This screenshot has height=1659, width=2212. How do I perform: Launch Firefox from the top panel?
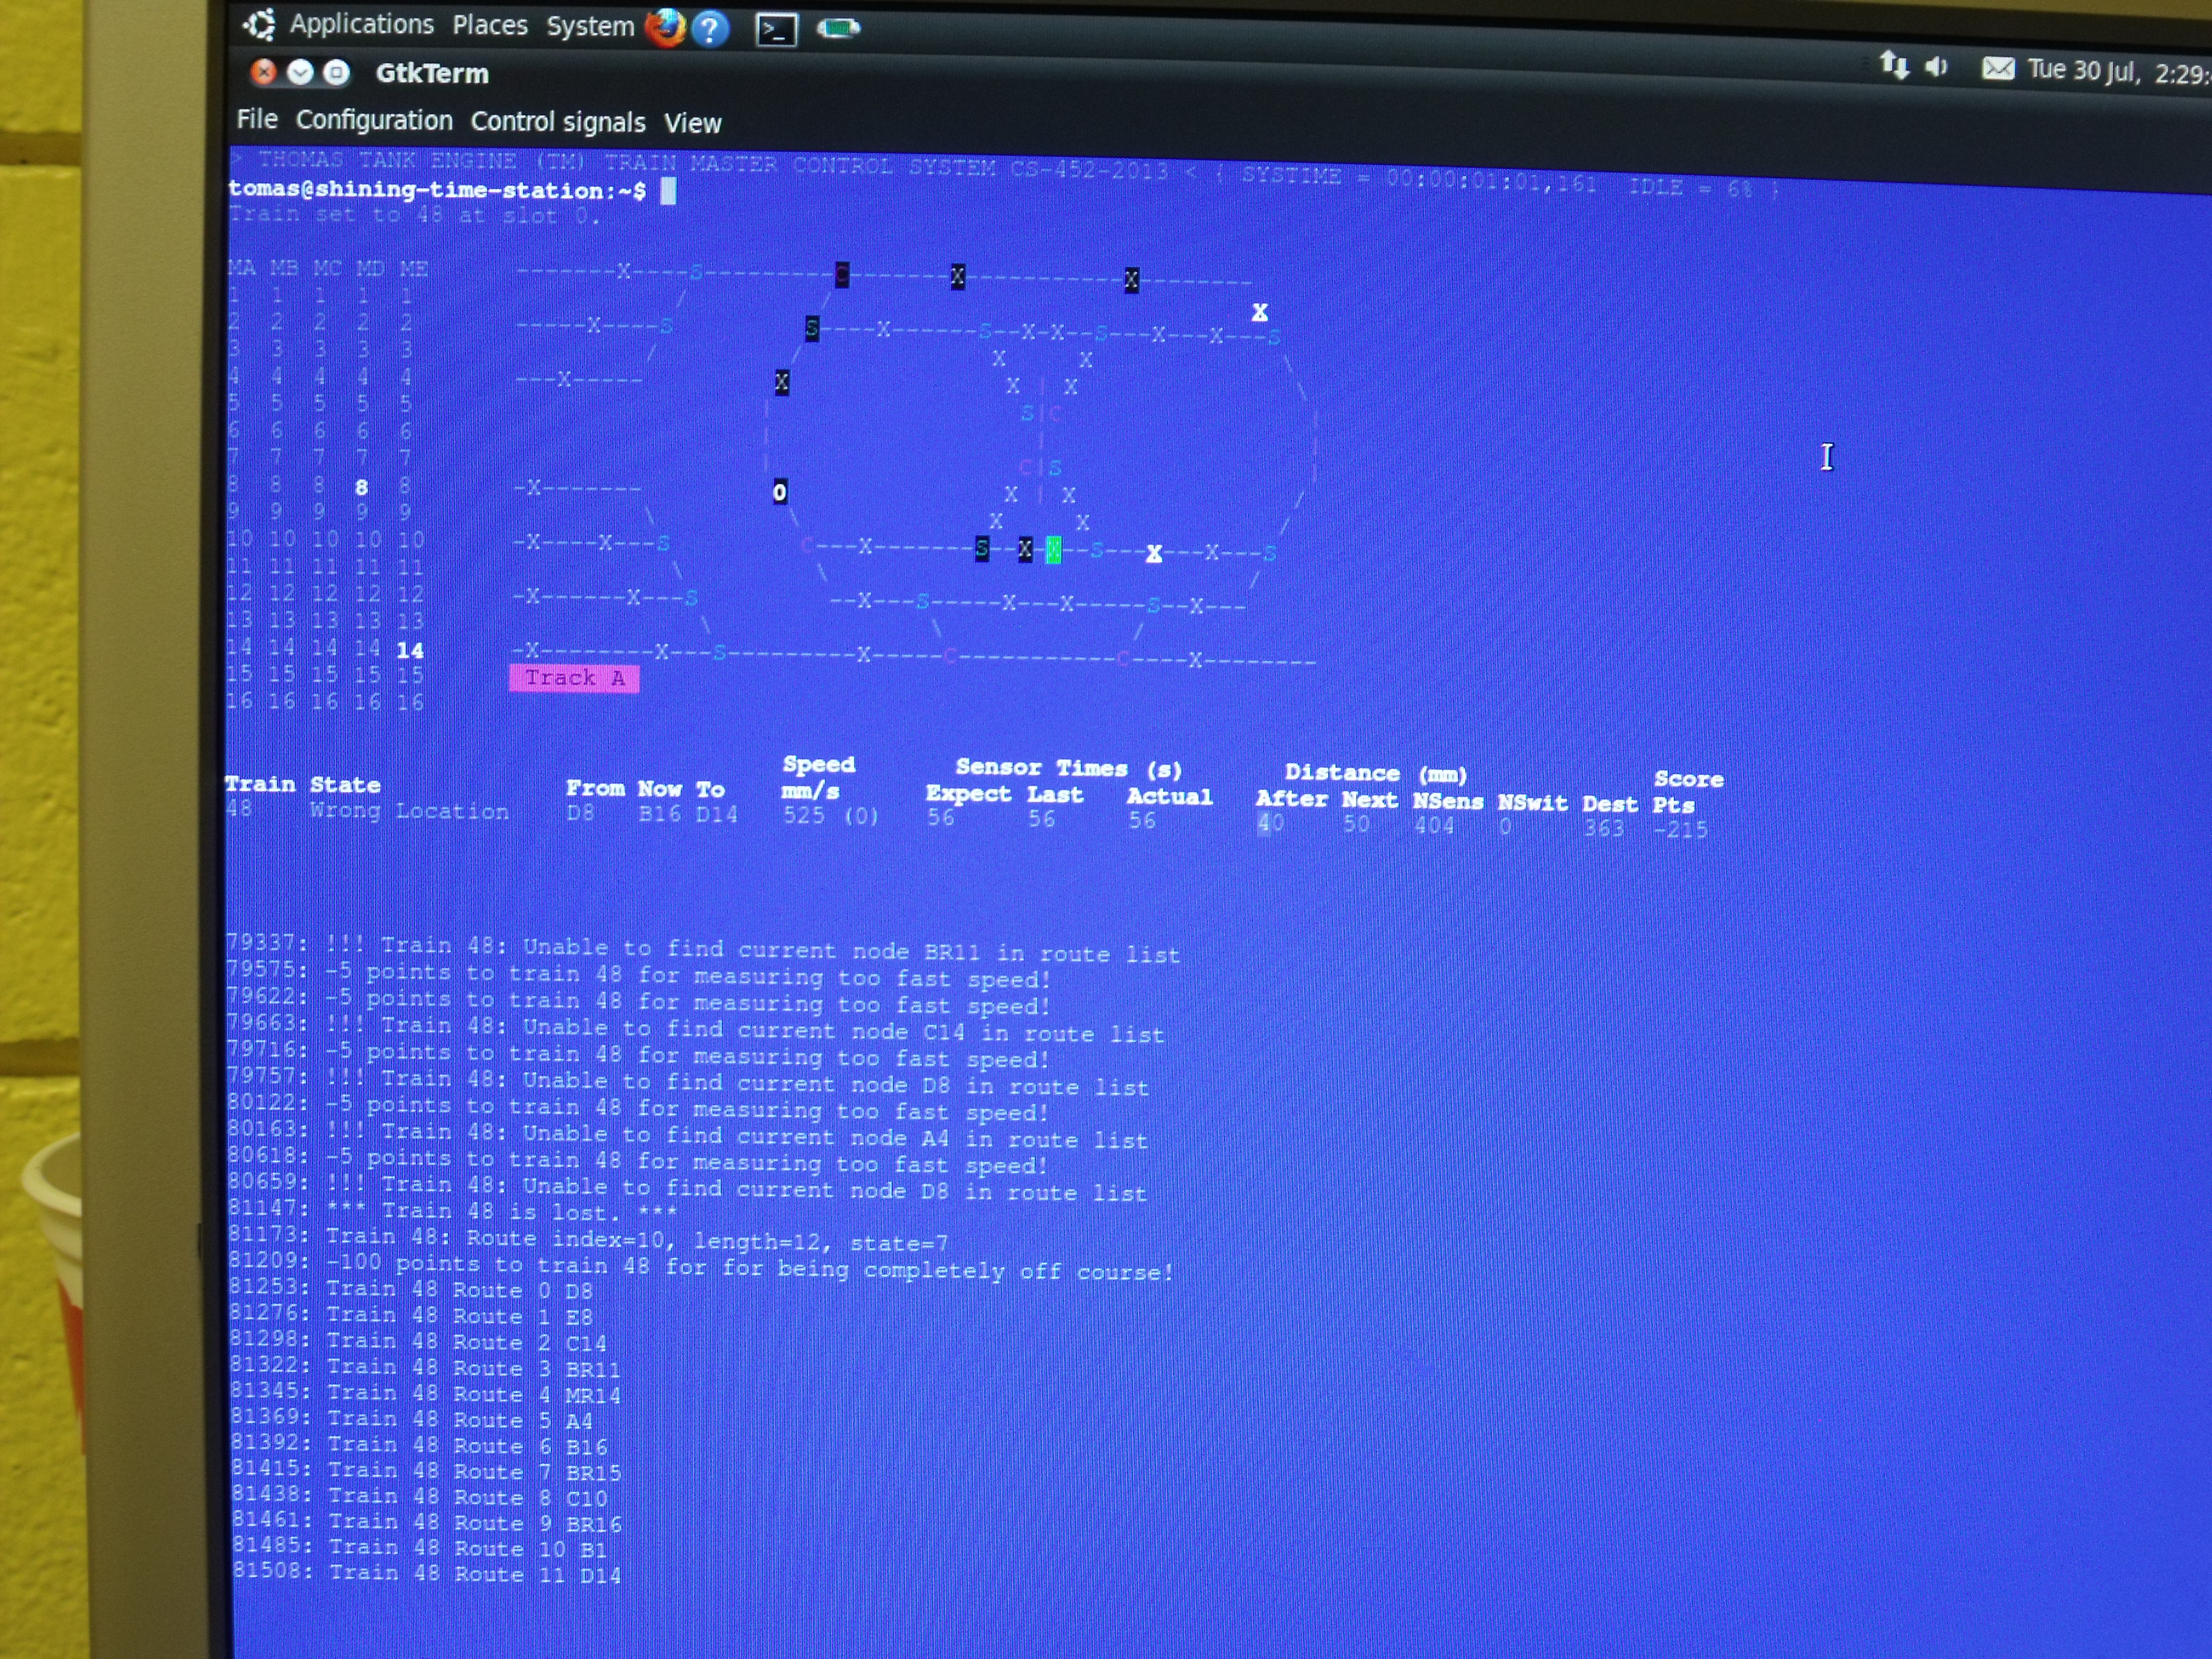(665, 27)
